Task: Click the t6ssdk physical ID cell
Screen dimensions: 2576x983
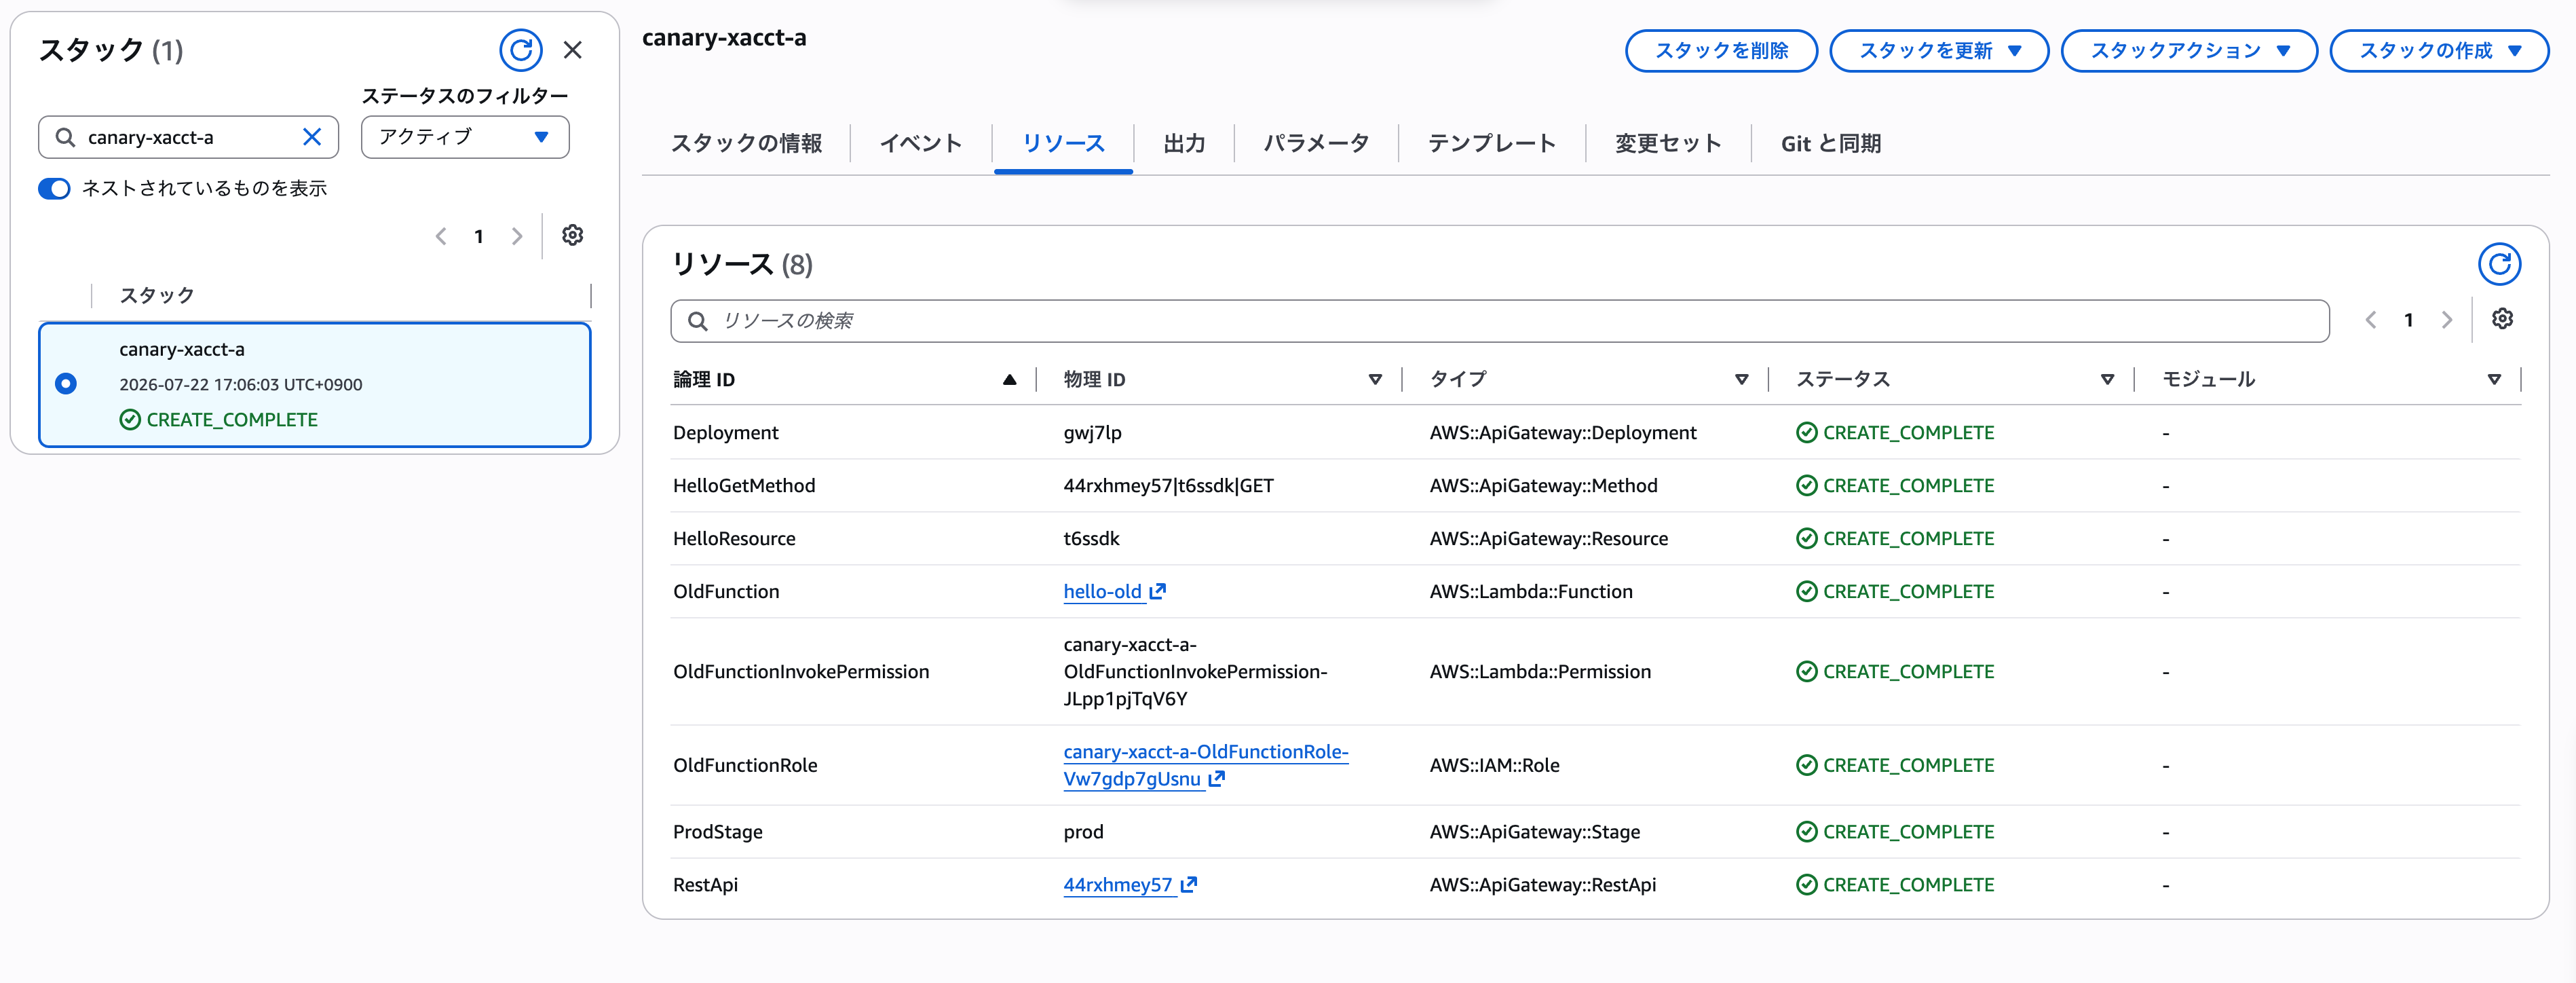Action: 1091,538
